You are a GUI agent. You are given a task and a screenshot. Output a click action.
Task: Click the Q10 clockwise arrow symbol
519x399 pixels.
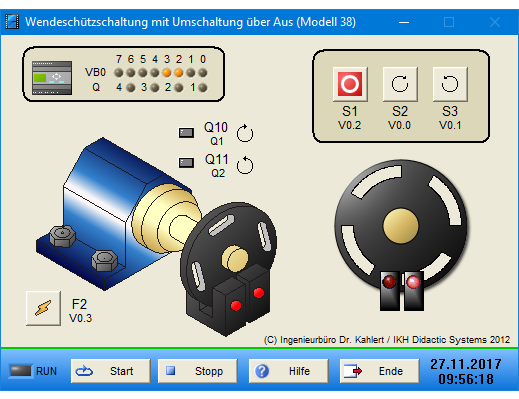(x=245, y=133)
